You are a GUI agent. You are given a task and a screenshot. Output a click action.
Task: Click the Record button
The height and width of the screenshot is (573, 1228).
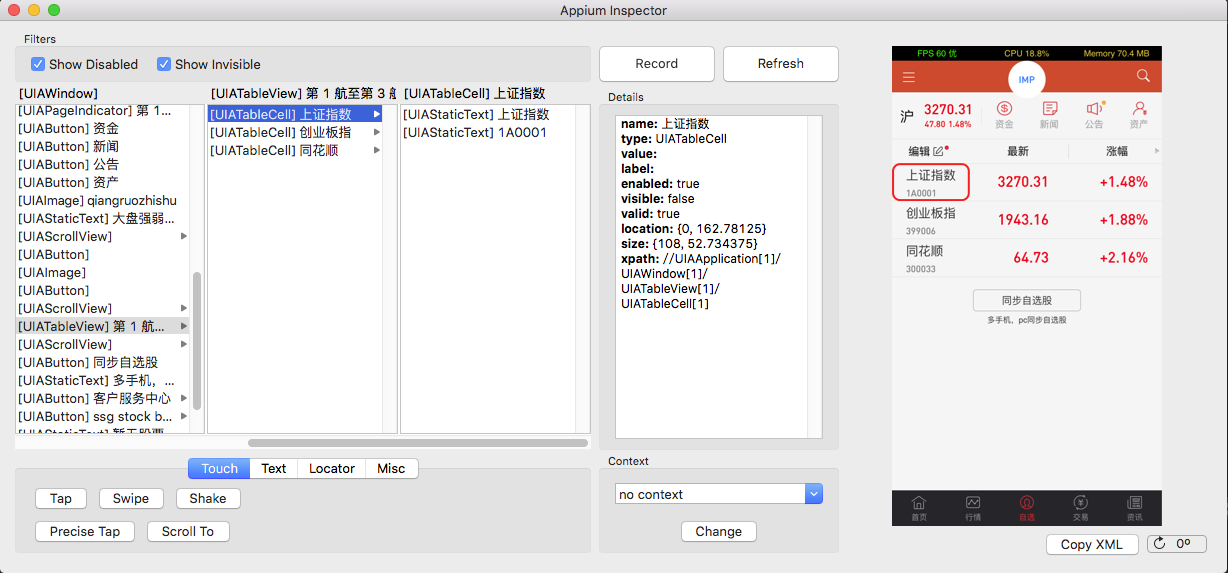tap(657, 63)
